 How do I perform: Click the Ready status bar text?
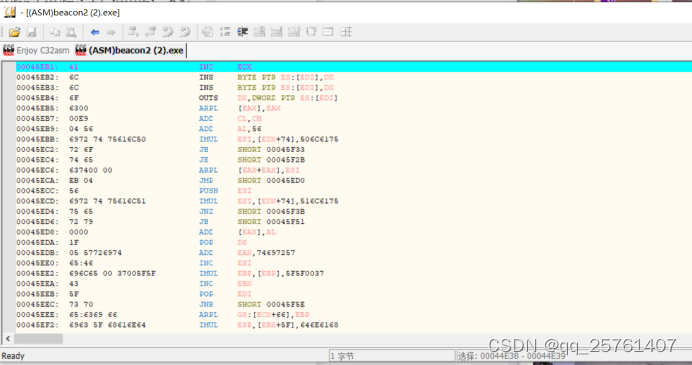click(x=13, y=356)
